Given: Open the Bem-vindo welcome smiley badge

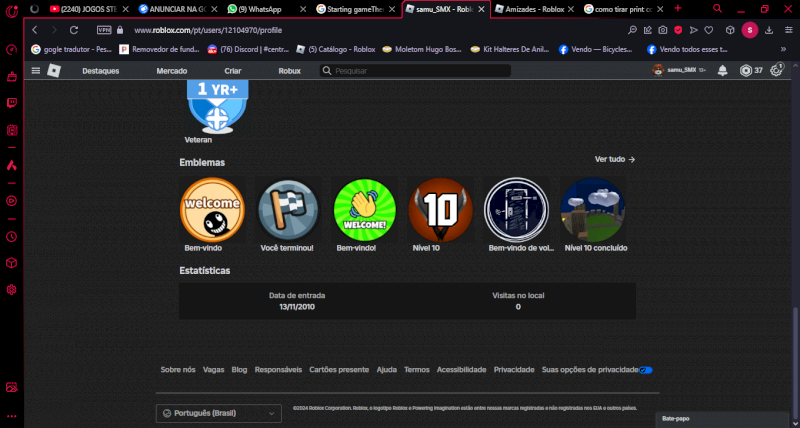Looking at the screenshot, I should point(212,210).
